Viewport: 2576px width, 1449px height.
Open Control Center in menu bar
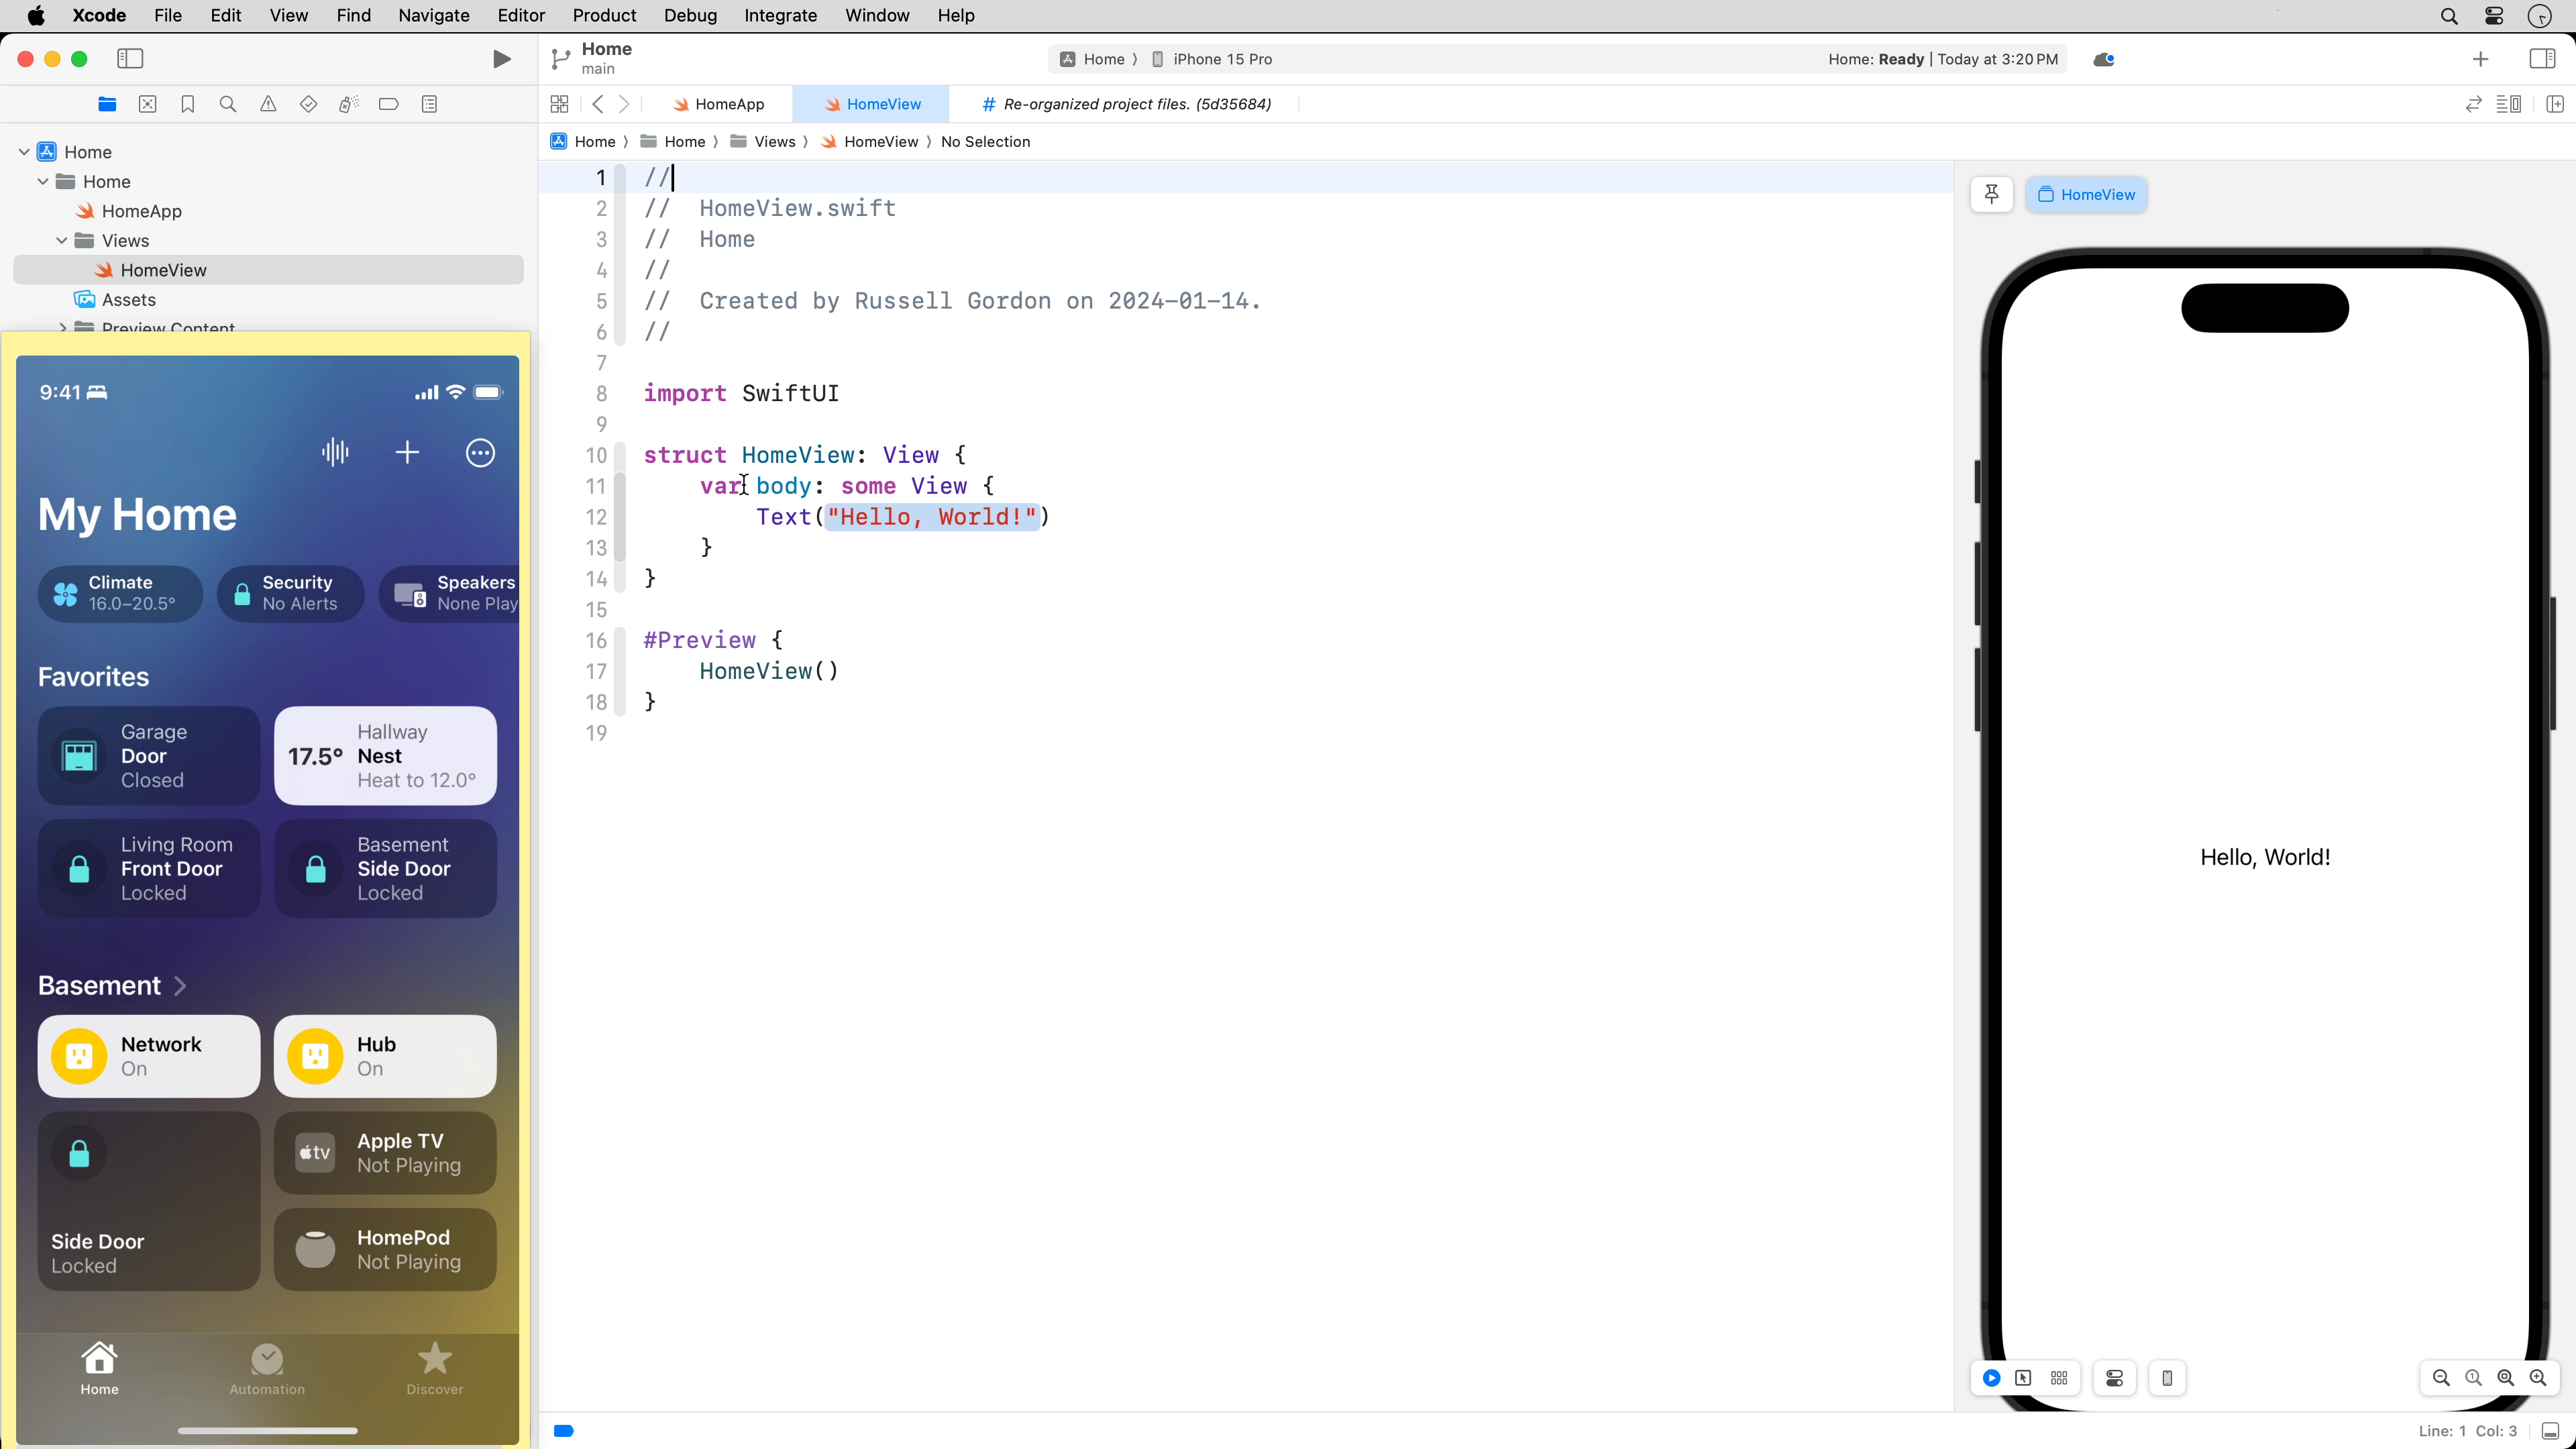(x=2494, y=15)
